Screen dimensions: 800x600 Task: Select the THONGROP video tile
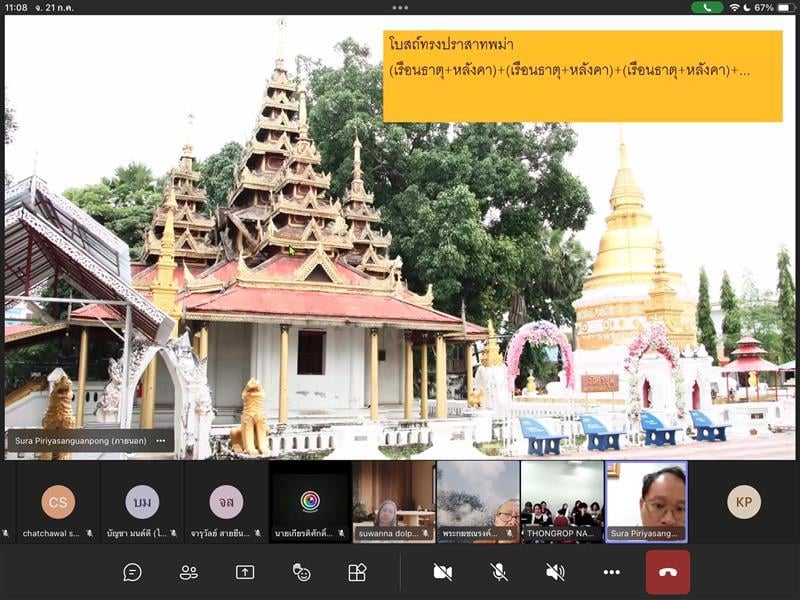(x=562, y=500)
